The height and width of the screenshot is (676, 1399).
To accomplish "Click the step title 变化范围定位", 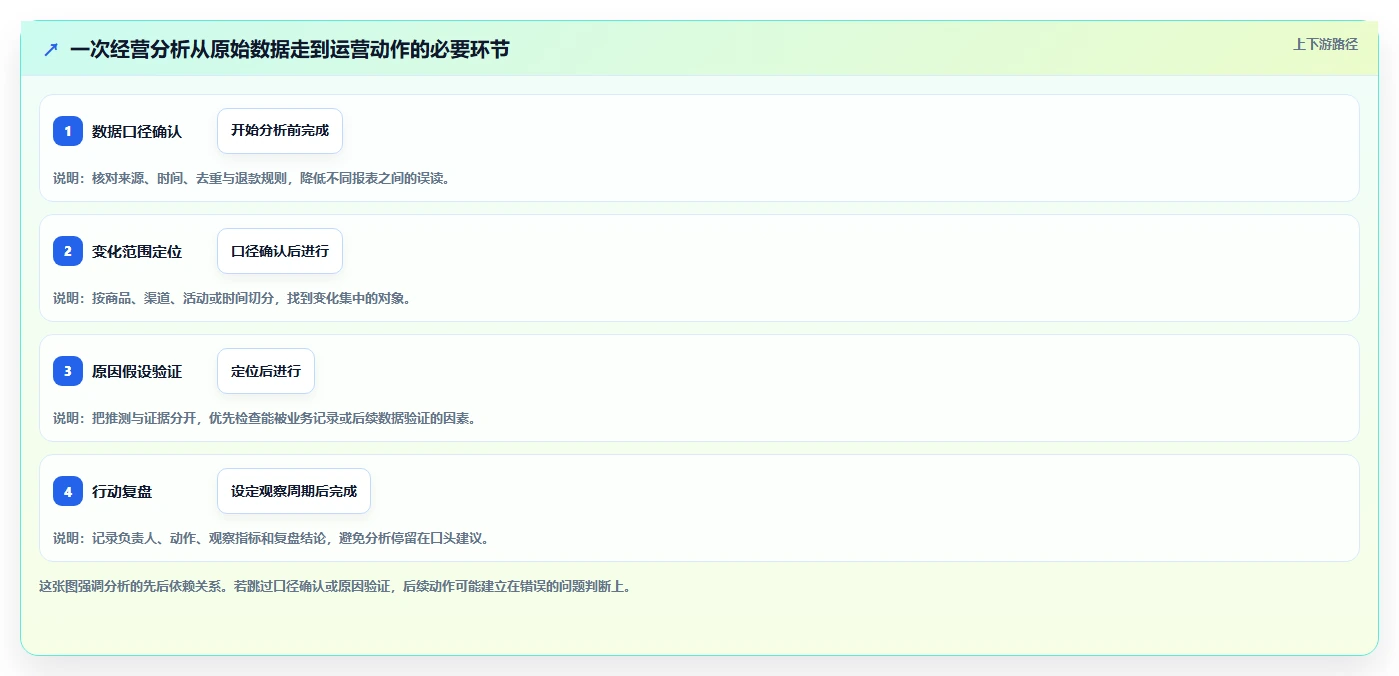I will click(x=137, y=251).
